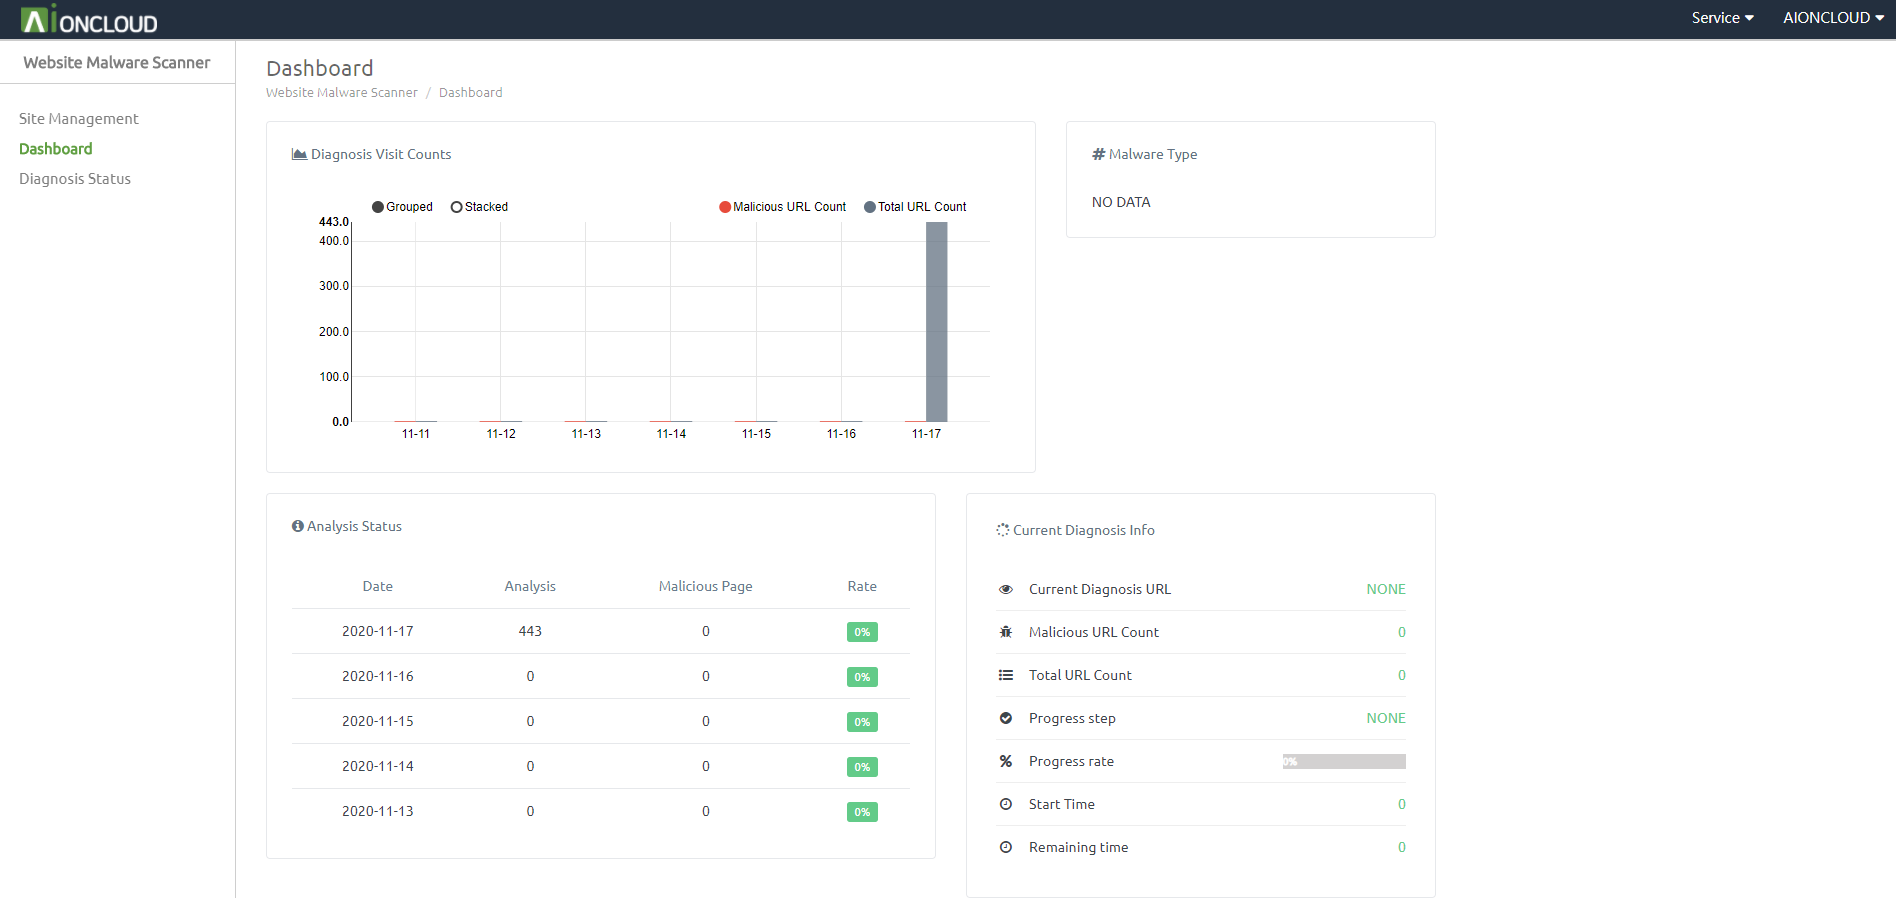The image size is (1896, 898).
Task: Open Diagnosis Status page
Action: [x=75, y=179]
